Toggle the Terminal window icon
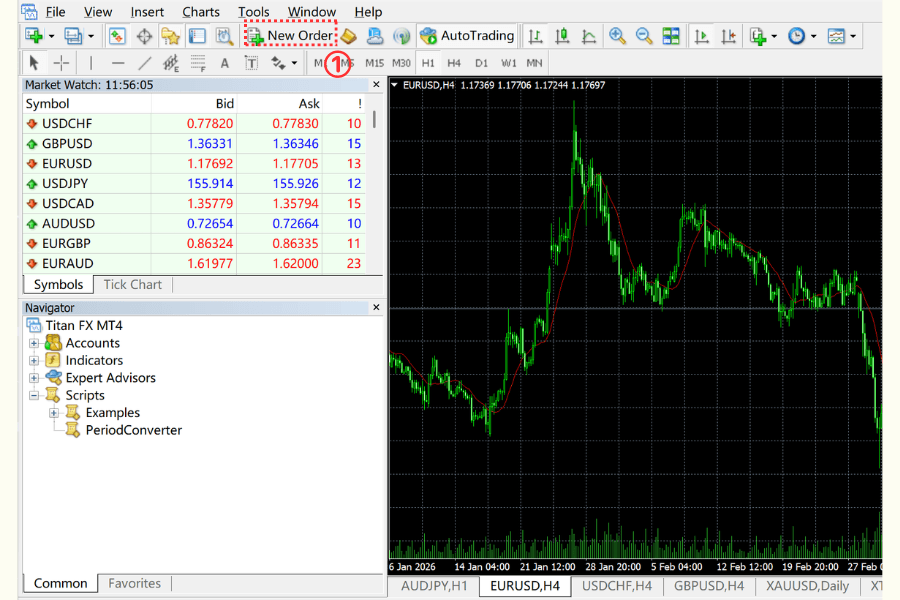This screenshot has width=900, height=600. (197, 36)
